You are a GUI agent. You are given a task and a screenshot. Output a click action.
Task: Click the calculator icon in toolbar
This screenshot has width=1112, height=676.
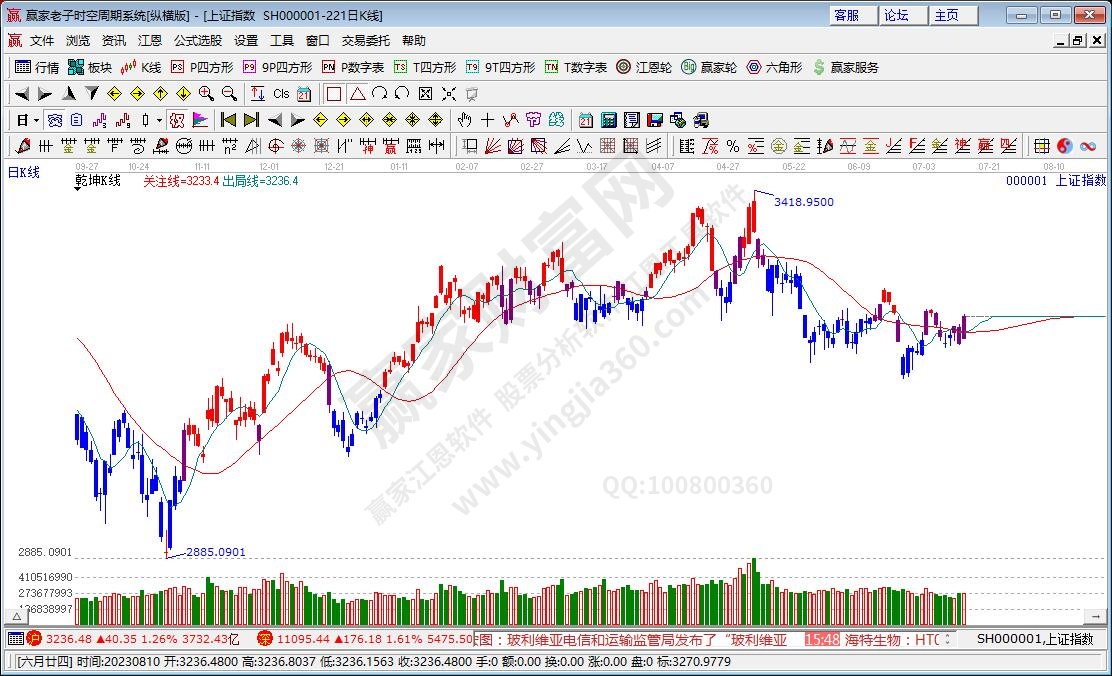[x=609, y=120]
